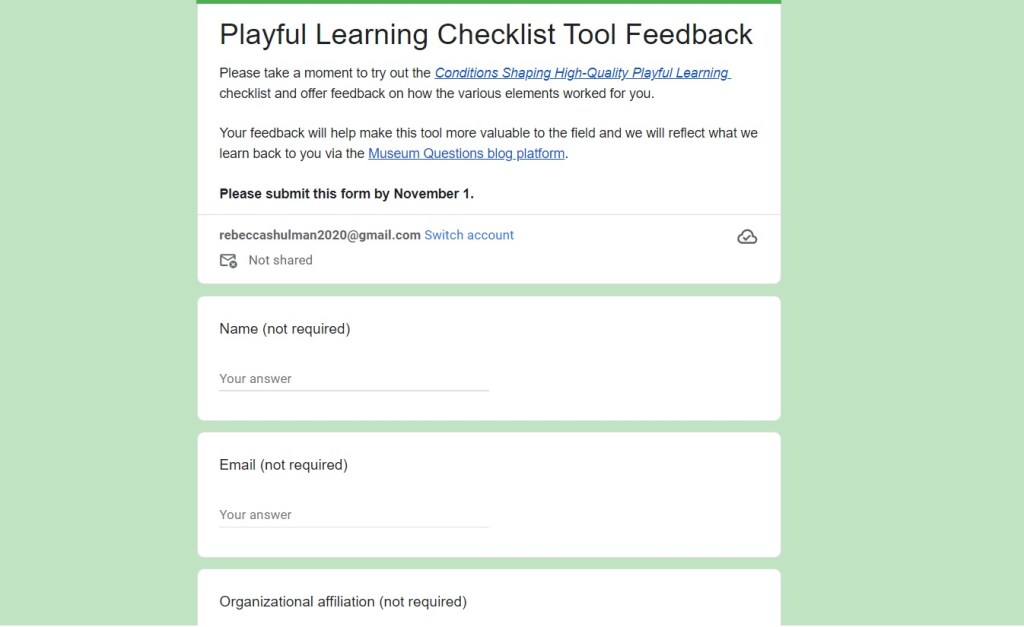The width and height of the screenshot is (1024, 627).
Task: Open the Museum Questions blog platform link
Action: click(x=466, y=154)
